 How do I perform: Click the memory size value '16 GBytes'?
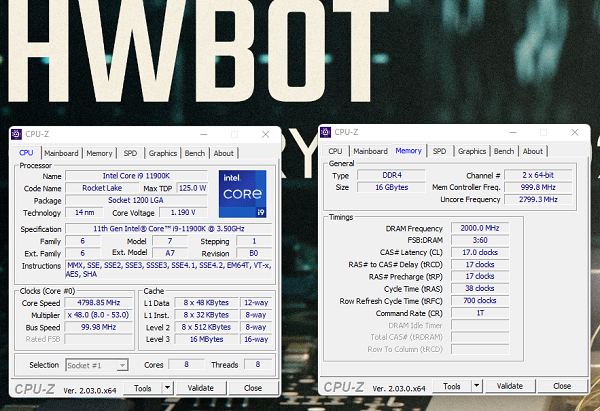pos(391,187)
